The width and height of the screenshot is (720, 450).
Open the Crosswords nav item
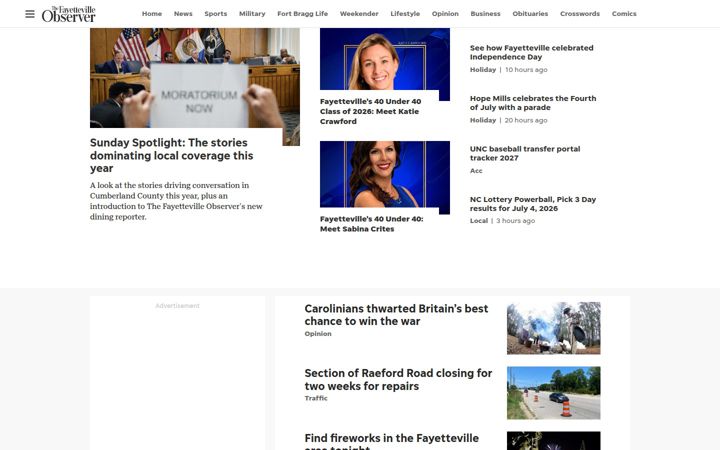click(x=580, y=14)
